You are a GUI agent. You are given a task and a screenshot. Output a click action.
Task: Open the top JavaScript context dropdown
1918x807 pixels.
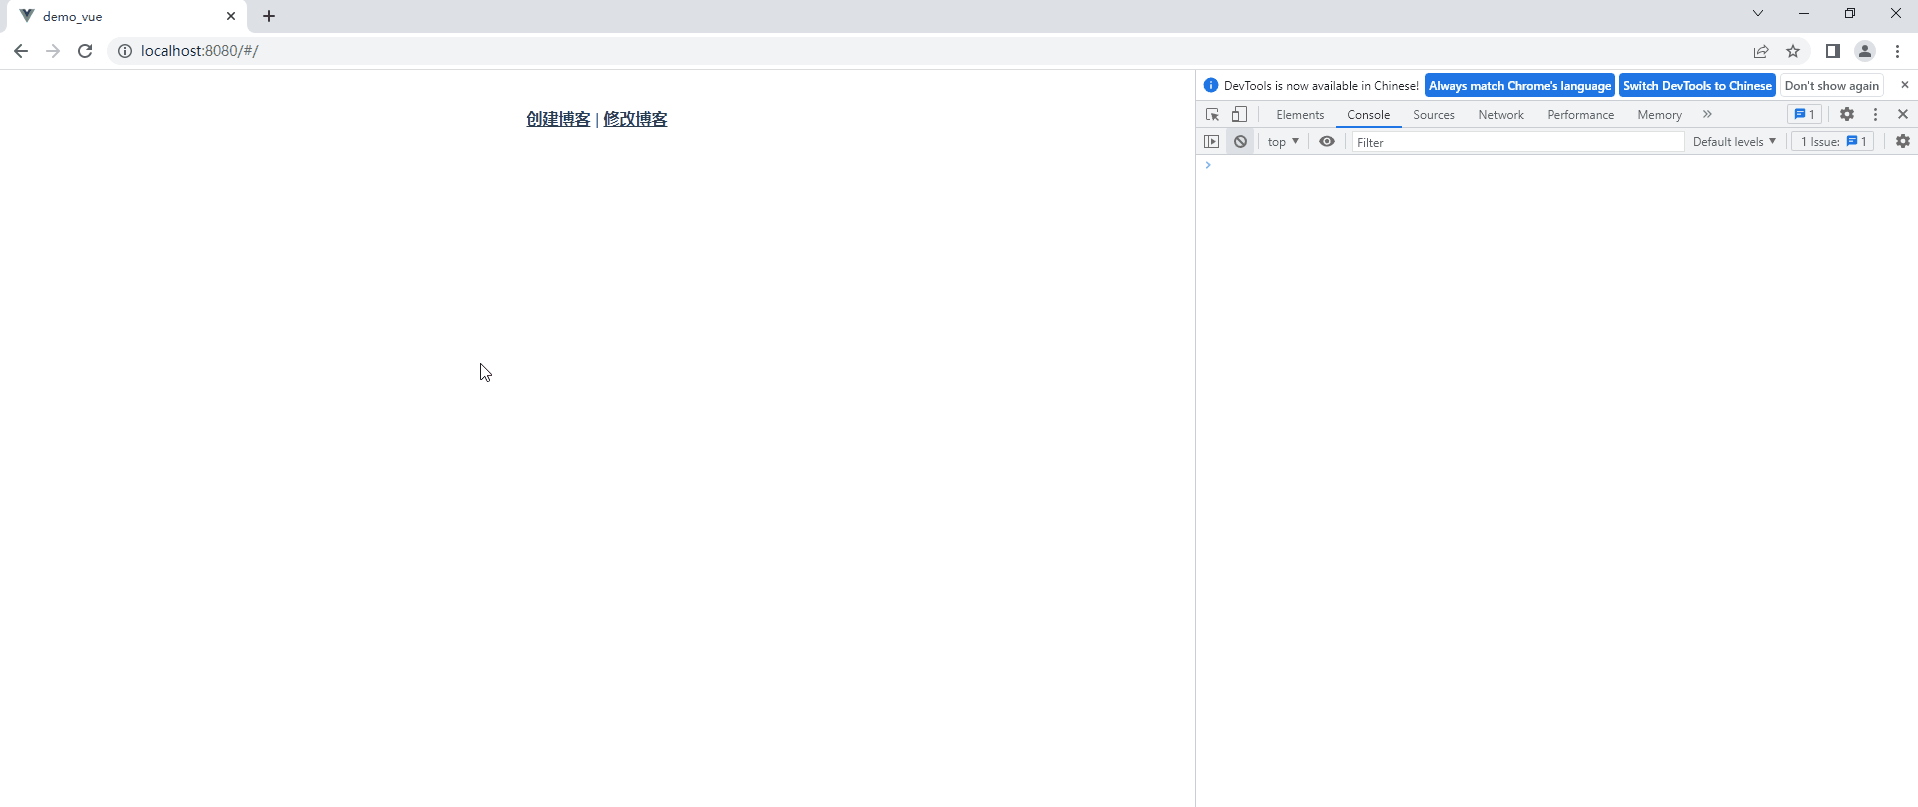coord(1283,142)
